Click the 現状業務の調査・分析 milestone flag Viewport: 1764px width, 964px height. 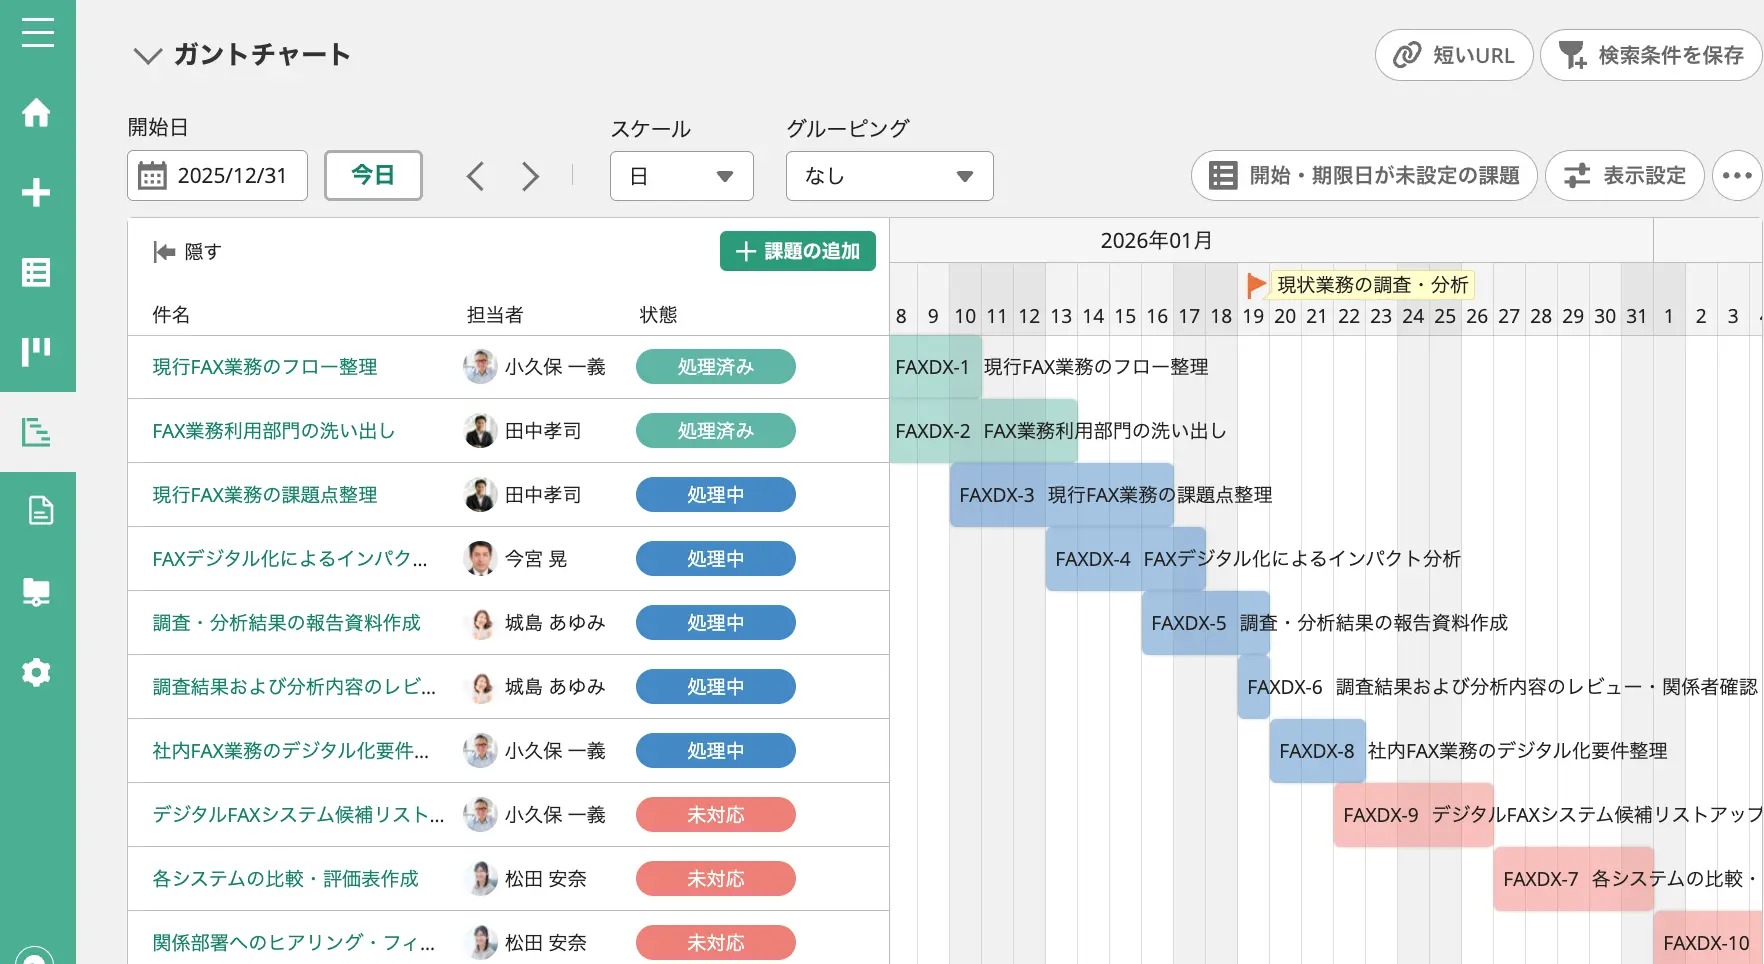click(x=1256, y=285)
